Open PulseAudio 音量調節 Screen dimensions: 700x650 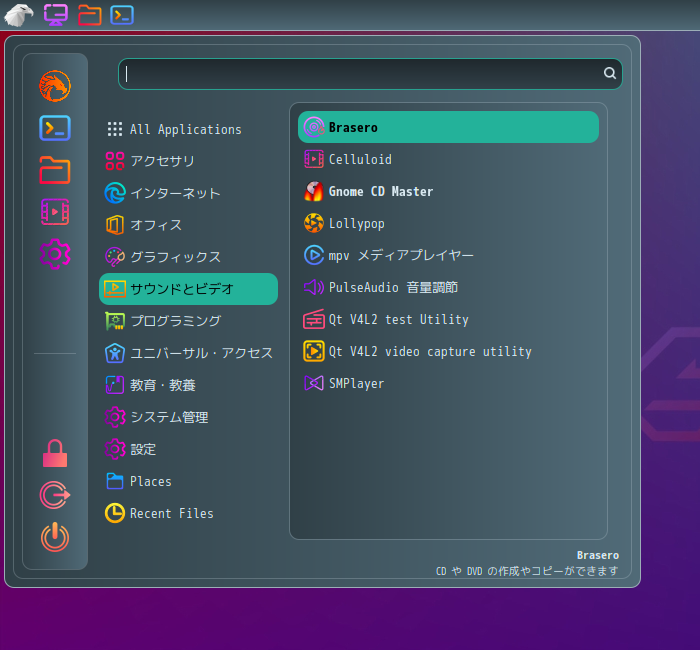point(448,287)
